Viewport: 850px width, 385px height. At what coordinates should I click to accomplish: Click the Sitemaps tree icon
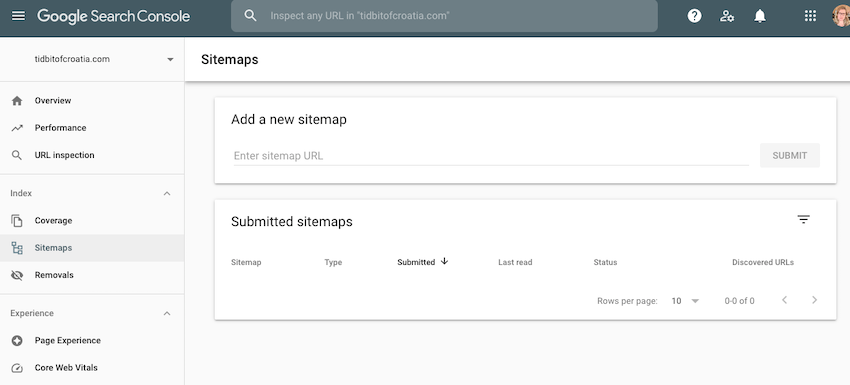pos(17,248)
